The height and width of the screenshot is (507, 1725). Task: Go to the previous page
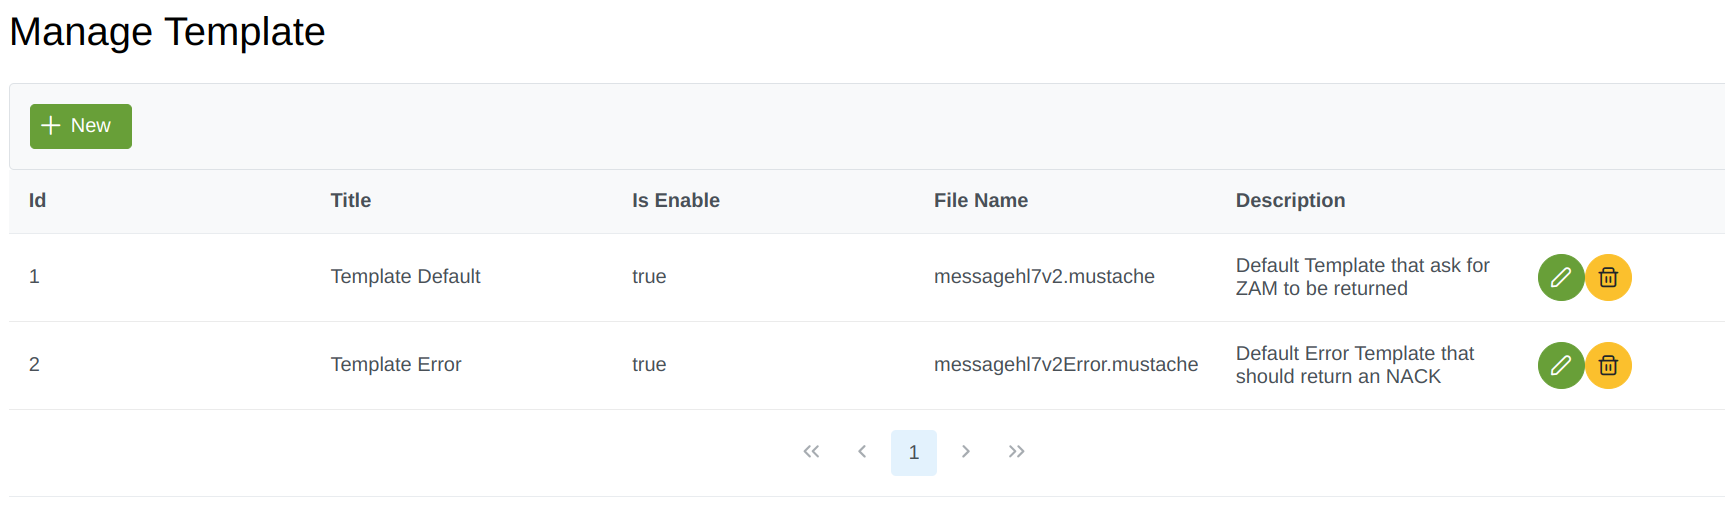click(x=862, y=452)
